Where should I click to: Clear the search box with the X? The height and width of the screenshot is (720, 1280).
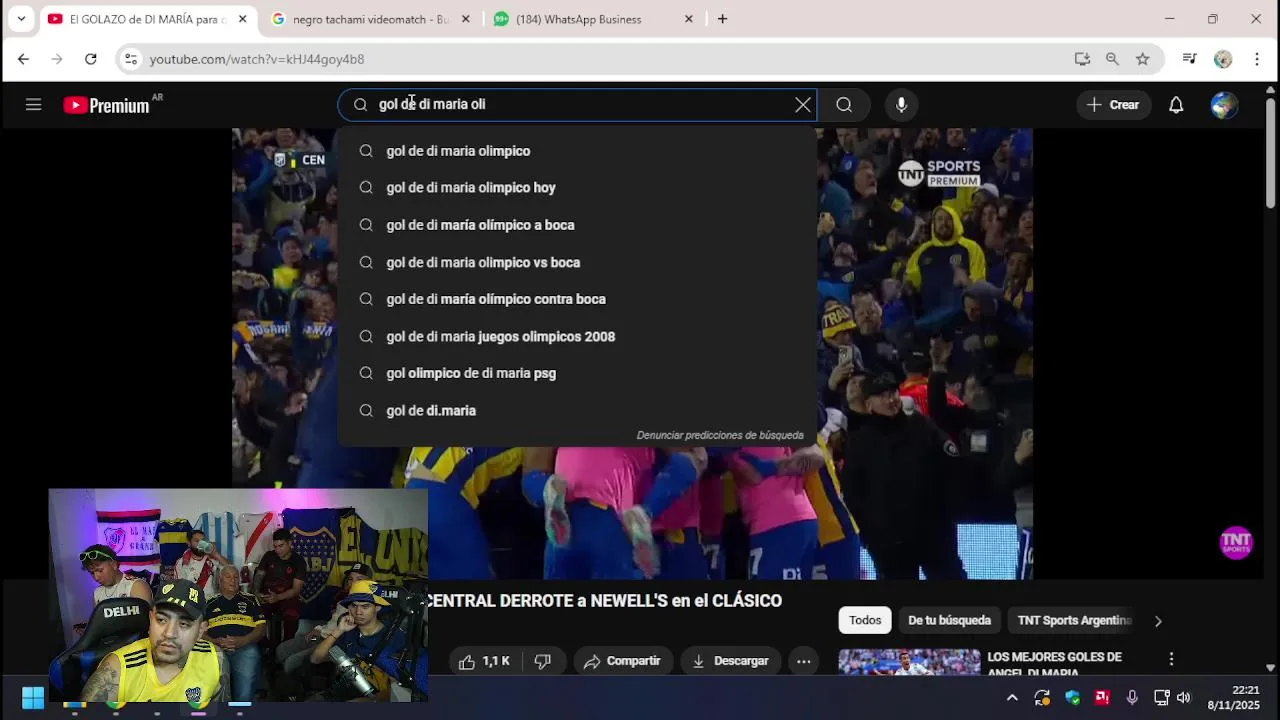click(802, 104)
